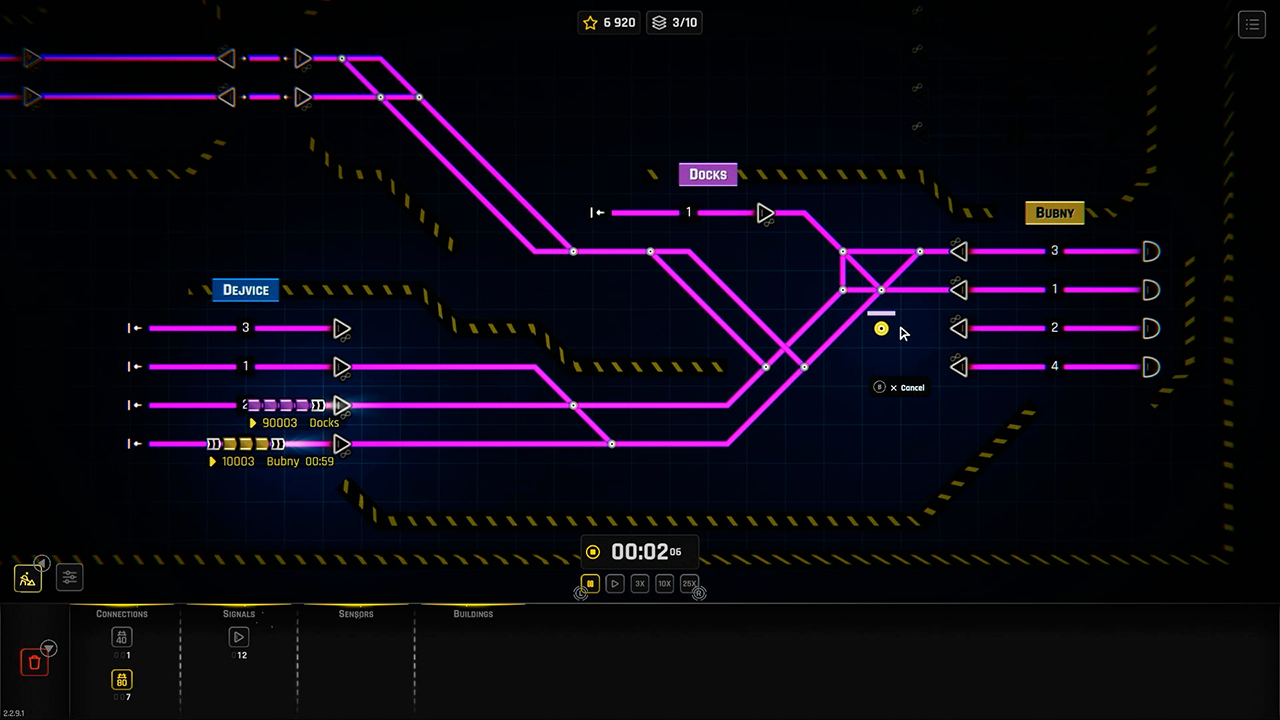Click buffer stop ending Bubny track 4
1280x720 pixels.
1151,367
